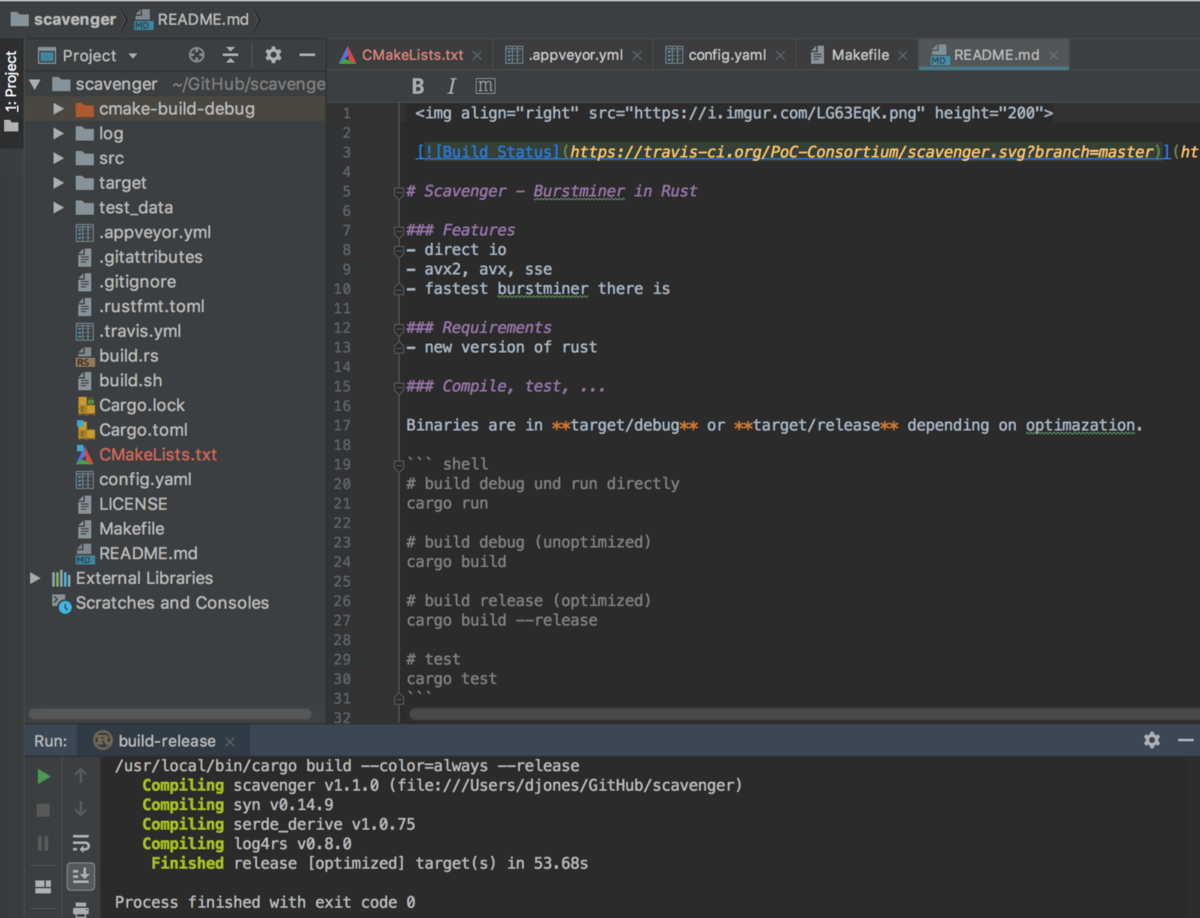1200x918 pixels.
Task: Apply italic formatting in Markdown toolbar
Action: 451,86
